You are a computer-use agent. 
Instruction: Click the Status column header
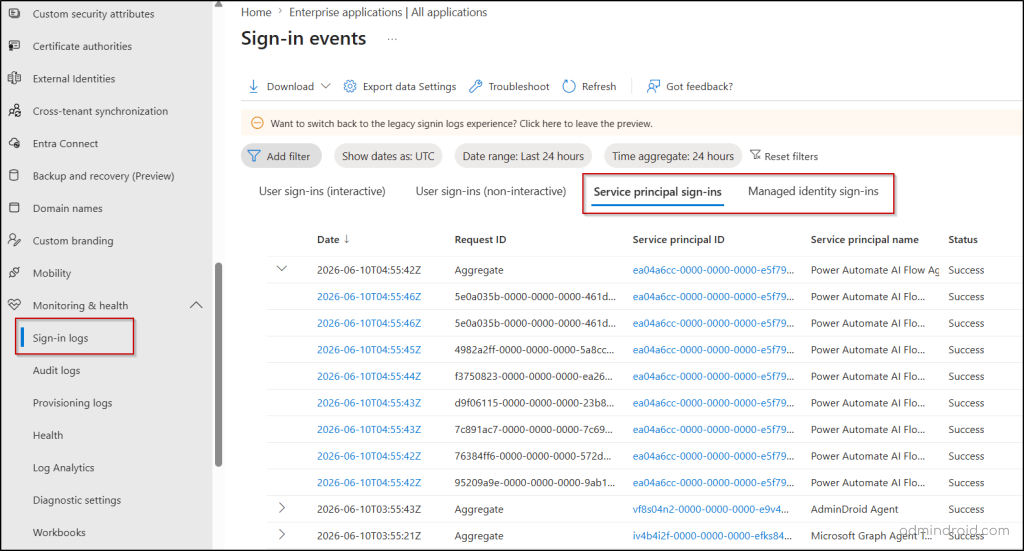pos(963,240)
